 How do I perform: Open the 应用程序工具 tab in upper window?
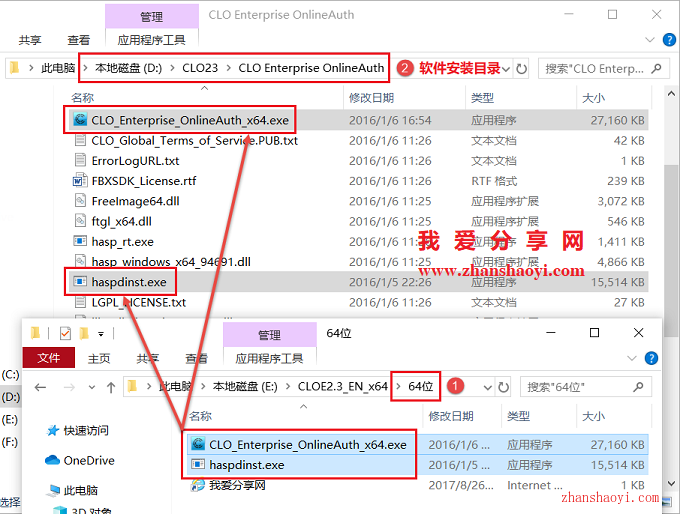(x=152, y=40)
